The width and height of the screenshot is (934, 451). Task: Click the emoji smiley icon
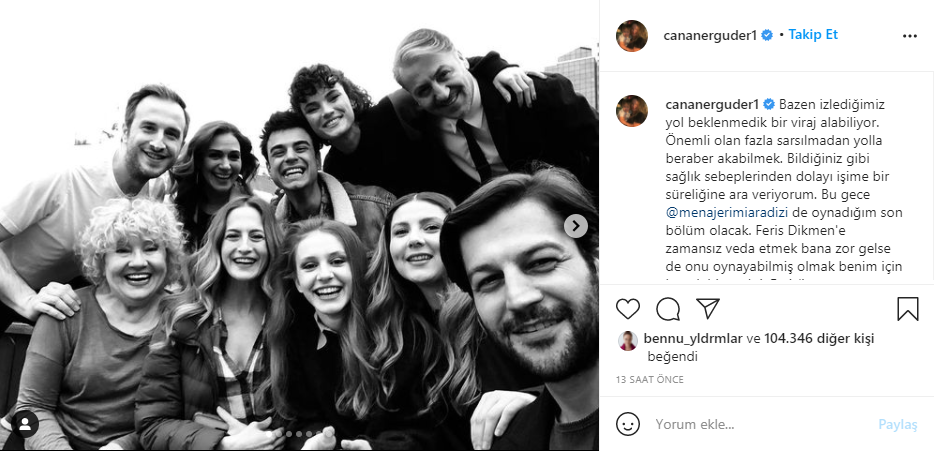[628, 424]
